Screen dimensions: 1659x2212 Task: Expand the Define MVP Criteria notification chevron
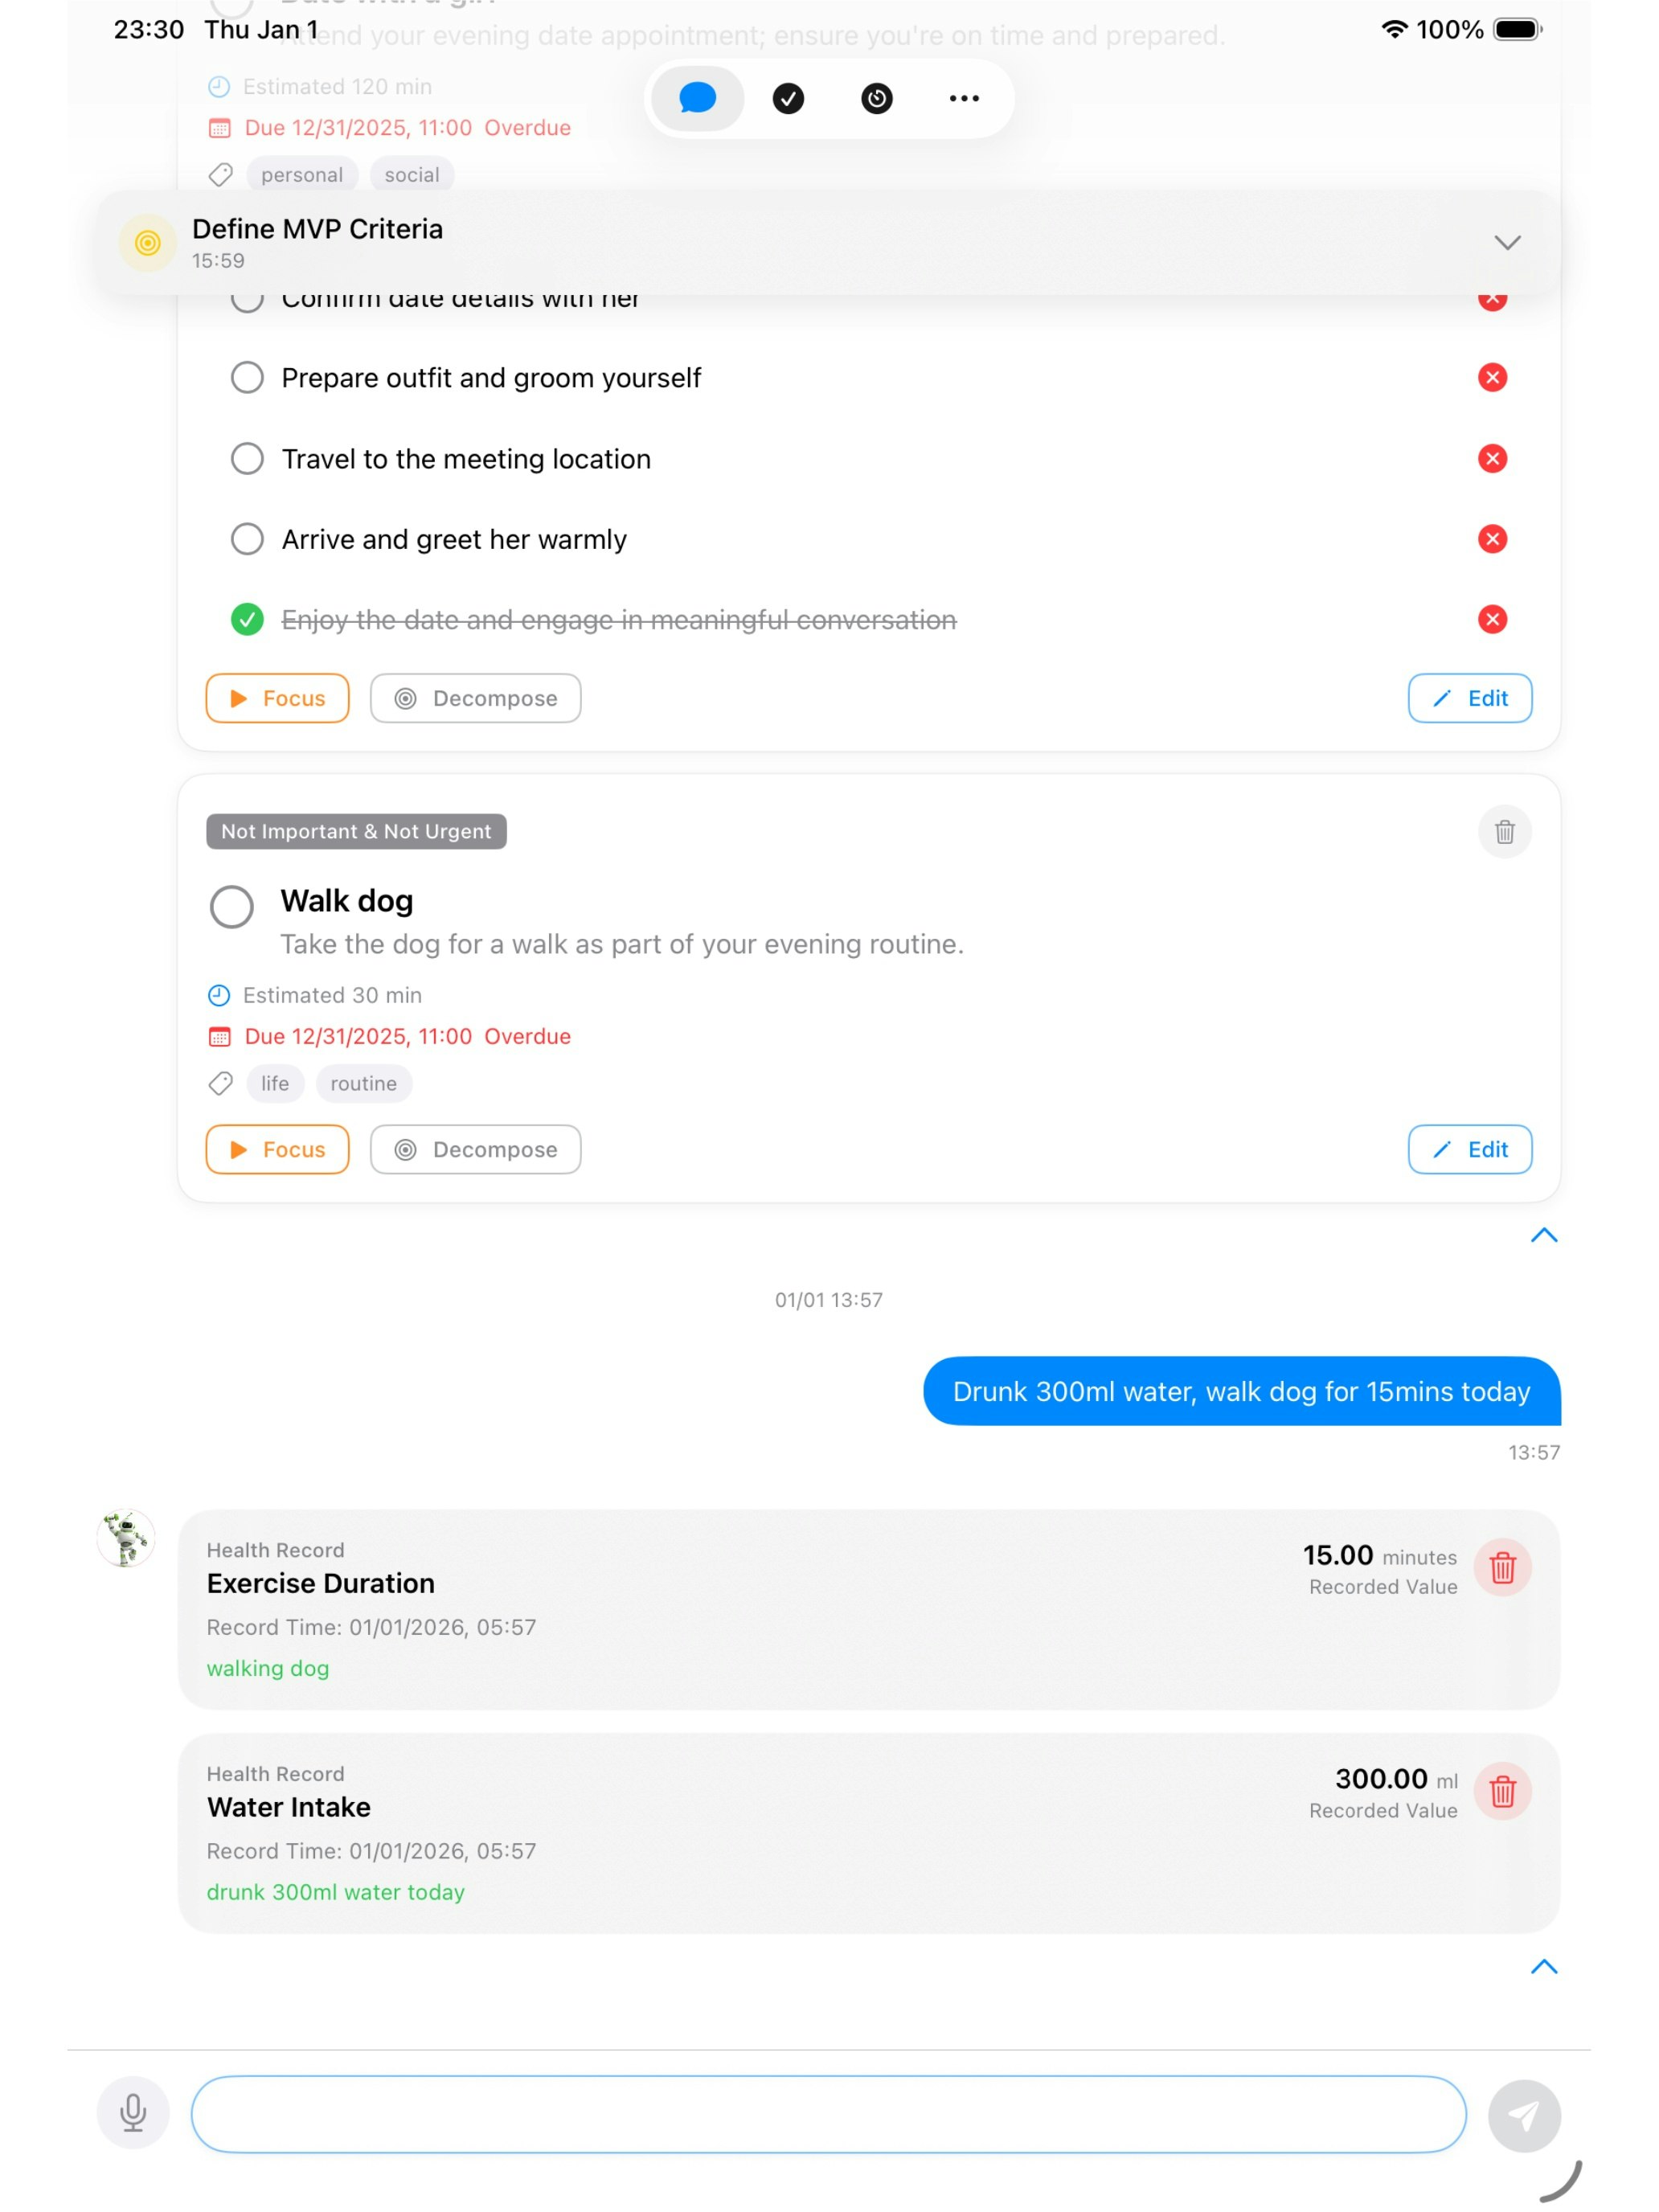1508,242
